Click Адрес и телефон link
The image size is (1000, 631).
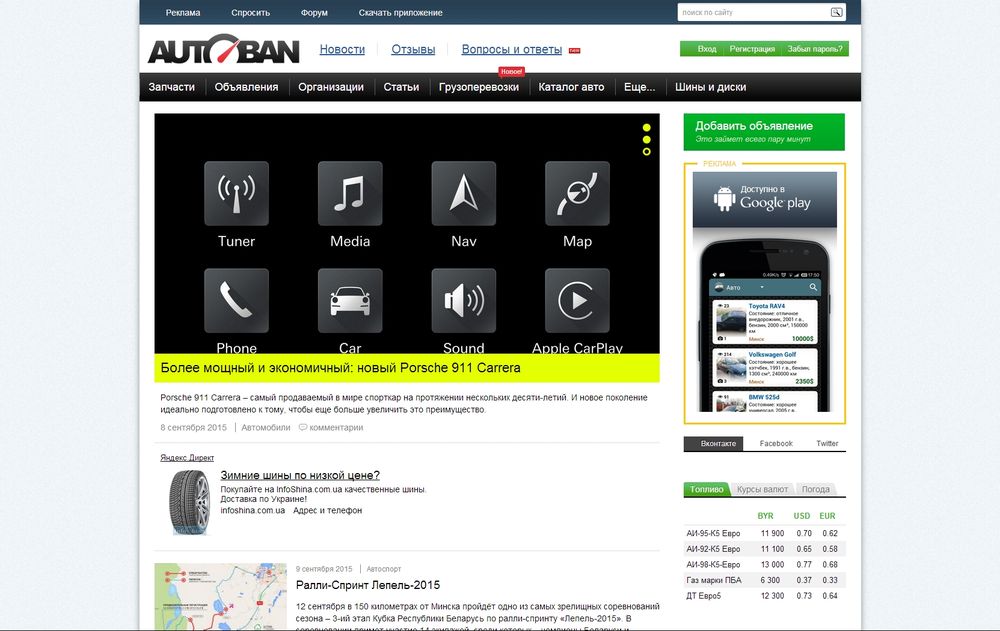[x=328, y=510]
